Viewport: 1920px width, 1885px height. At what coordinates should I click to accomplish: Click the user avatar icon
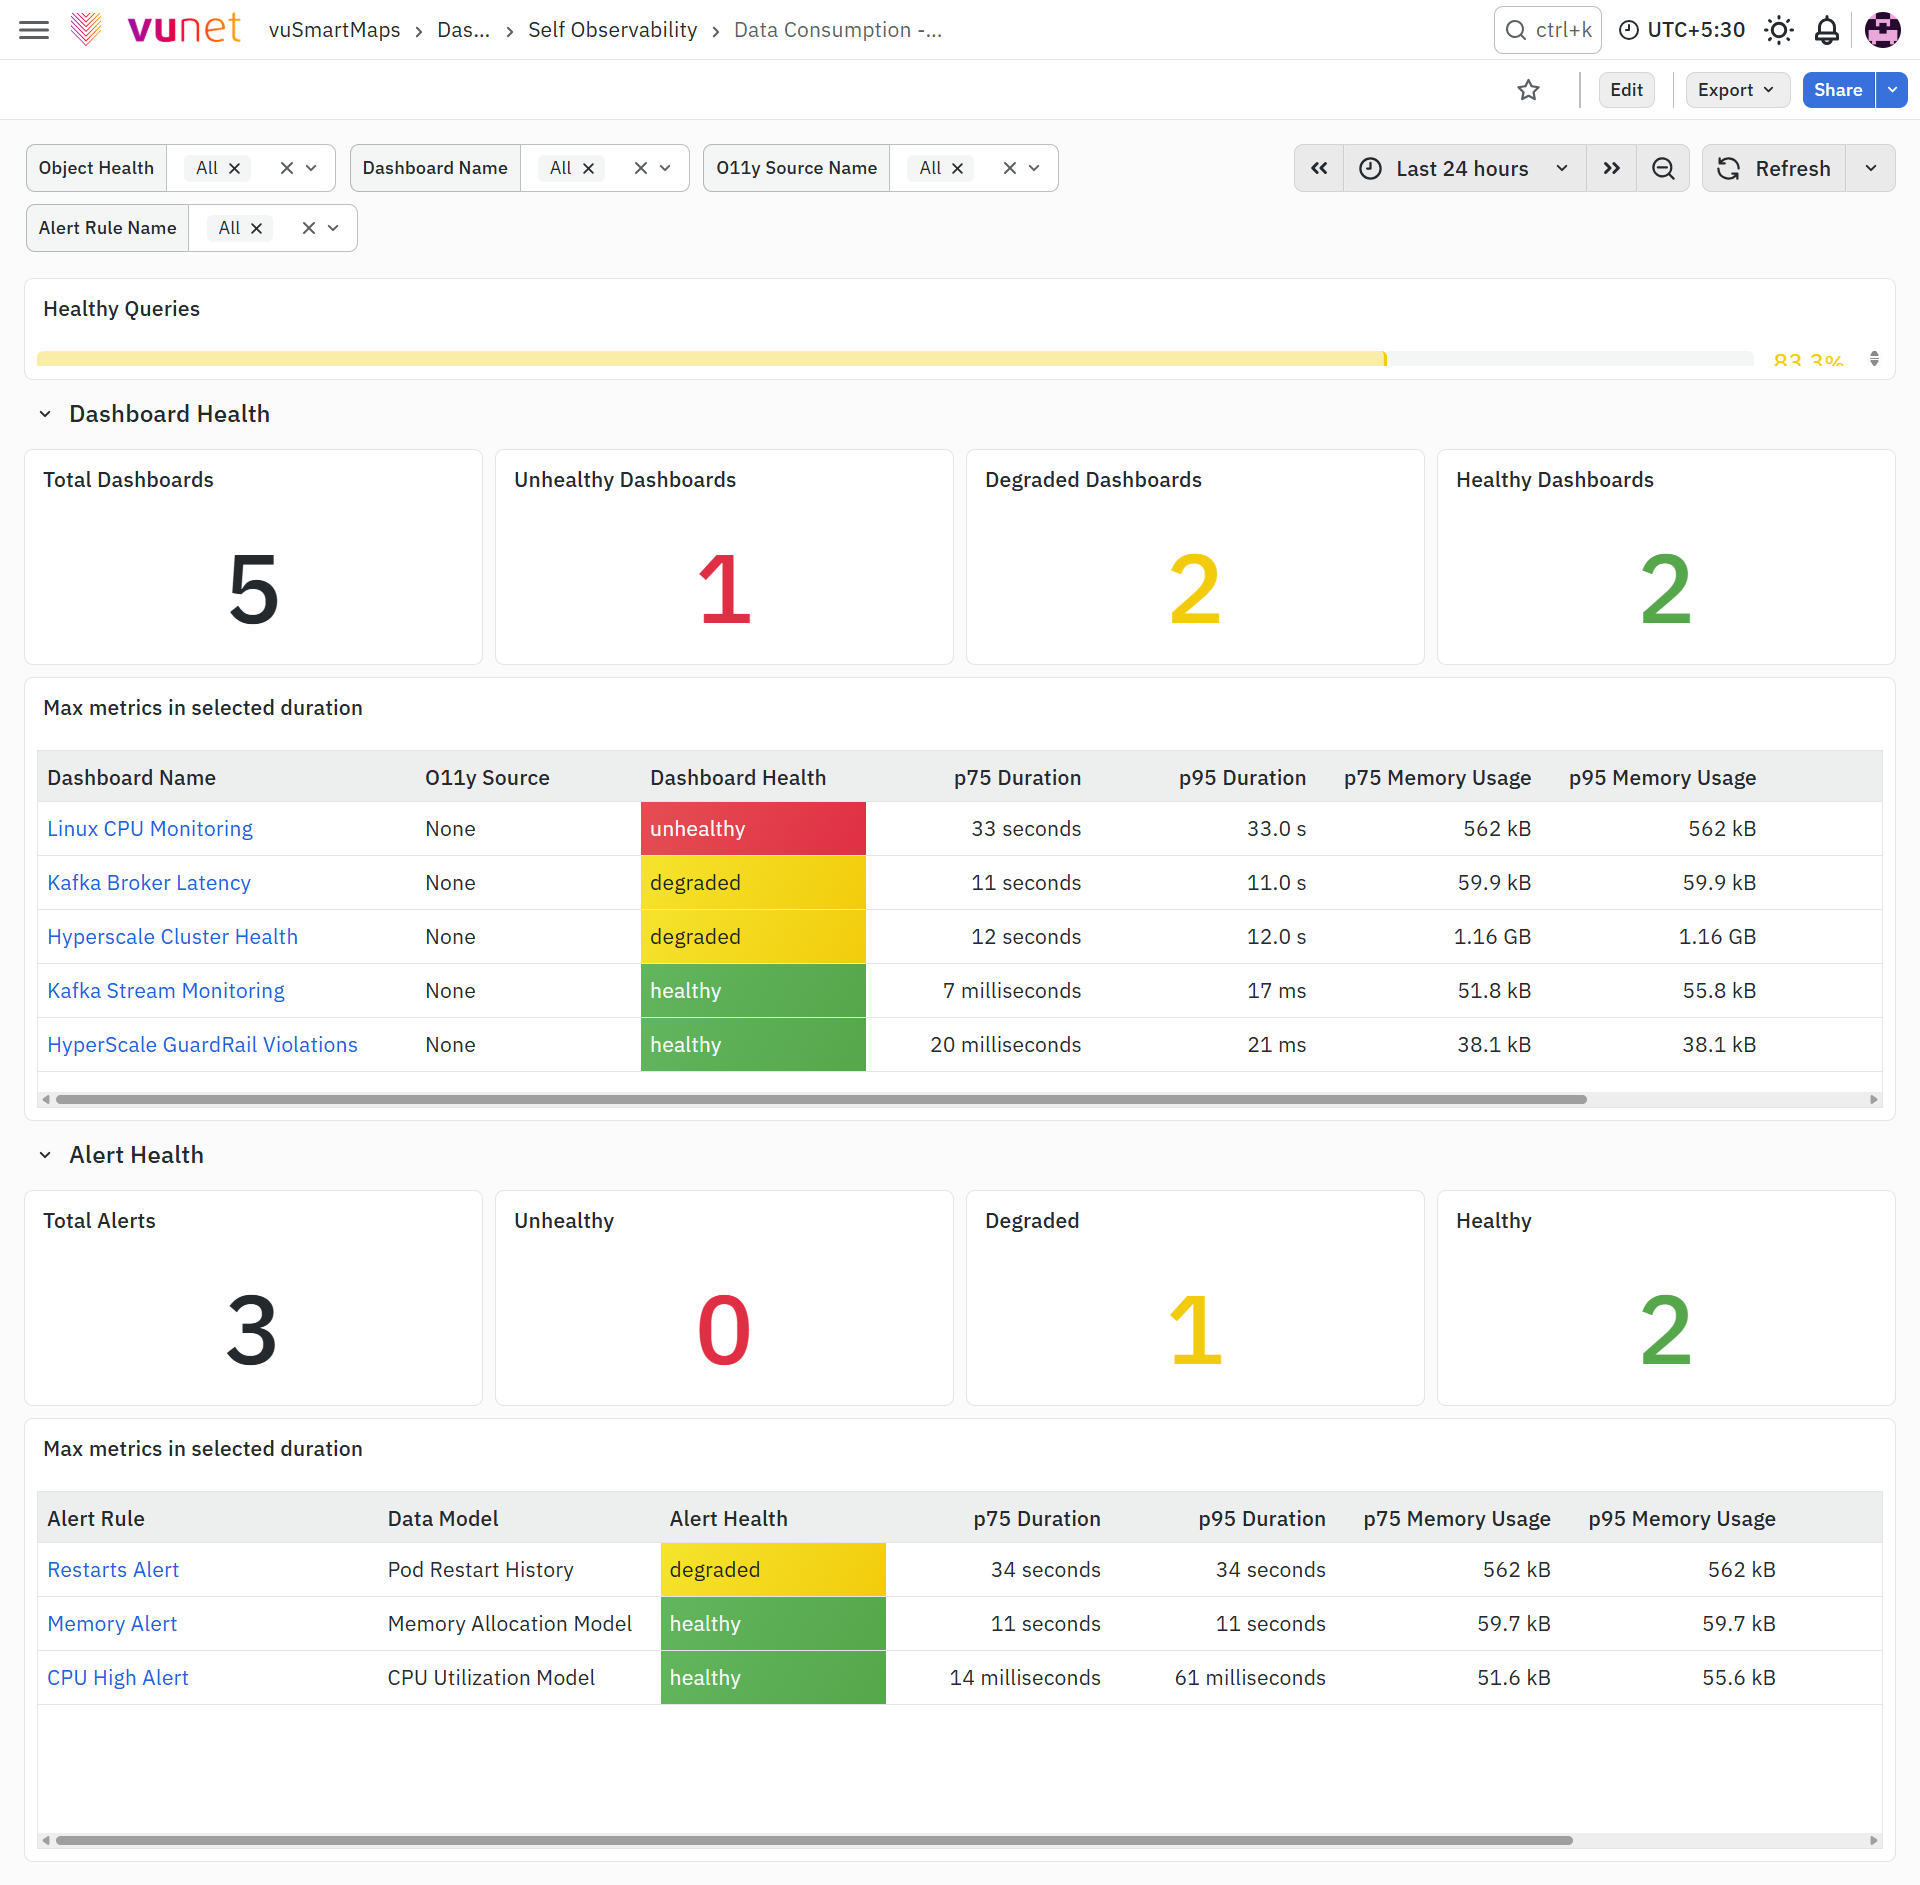coord(1883,30)
